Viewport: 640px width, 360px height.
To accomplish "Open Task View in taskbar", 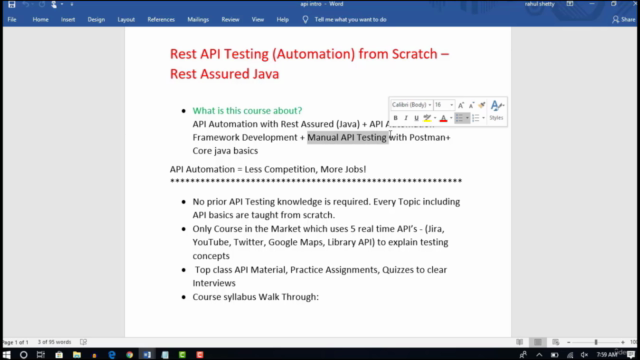I will click(41, 355).
